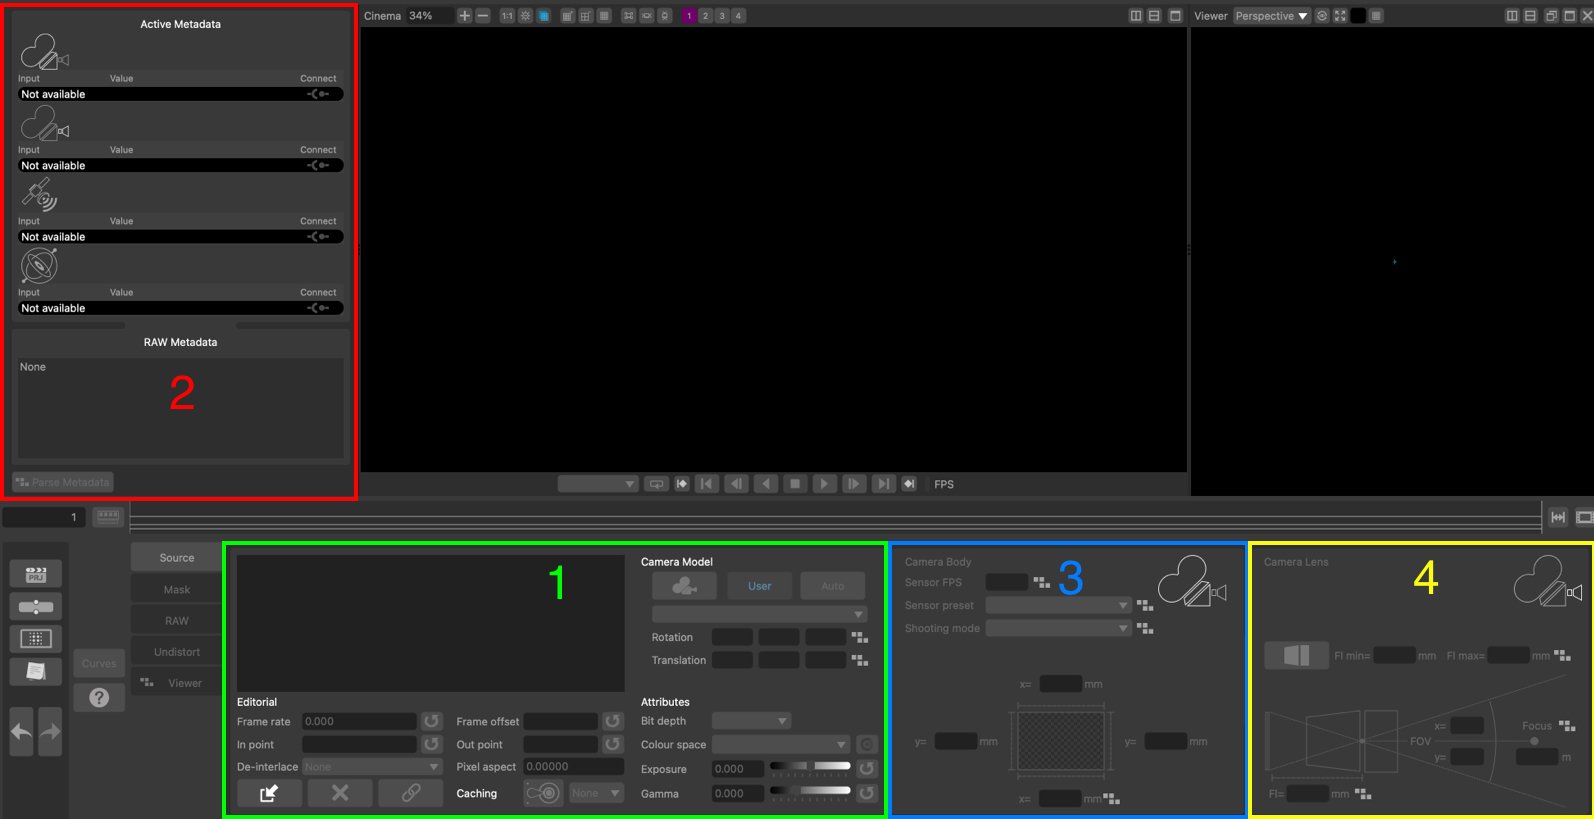Open the Colour space dropdown

click(x=780, y=744)
